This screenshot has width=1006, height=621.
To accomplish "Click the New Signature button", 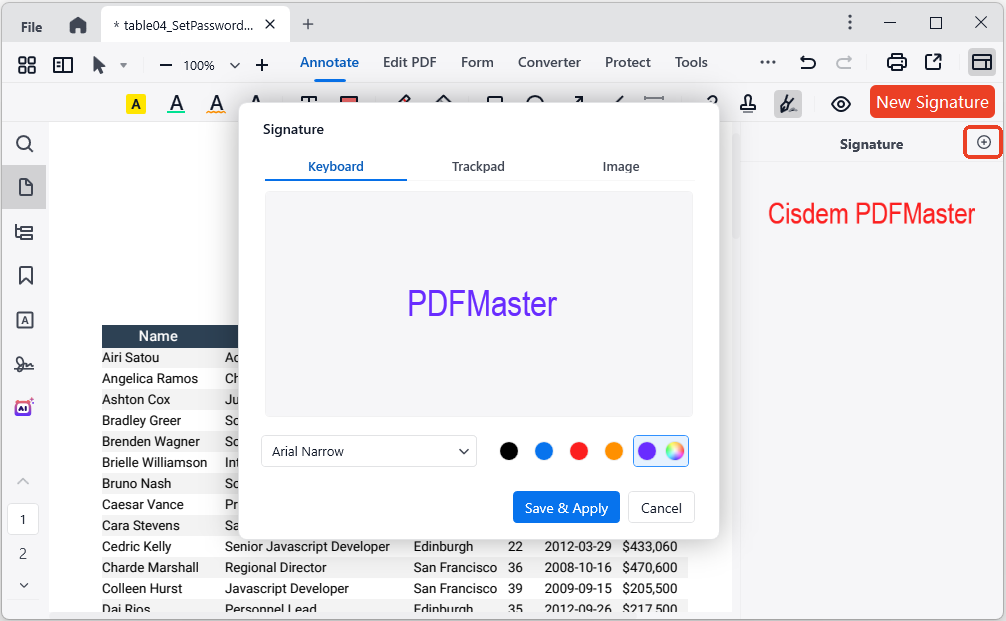I will 932,102.
